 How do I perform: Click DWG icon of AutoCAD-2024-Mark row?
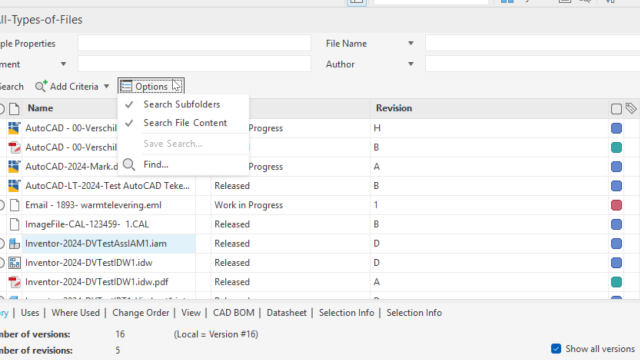(x=14, y=167)
